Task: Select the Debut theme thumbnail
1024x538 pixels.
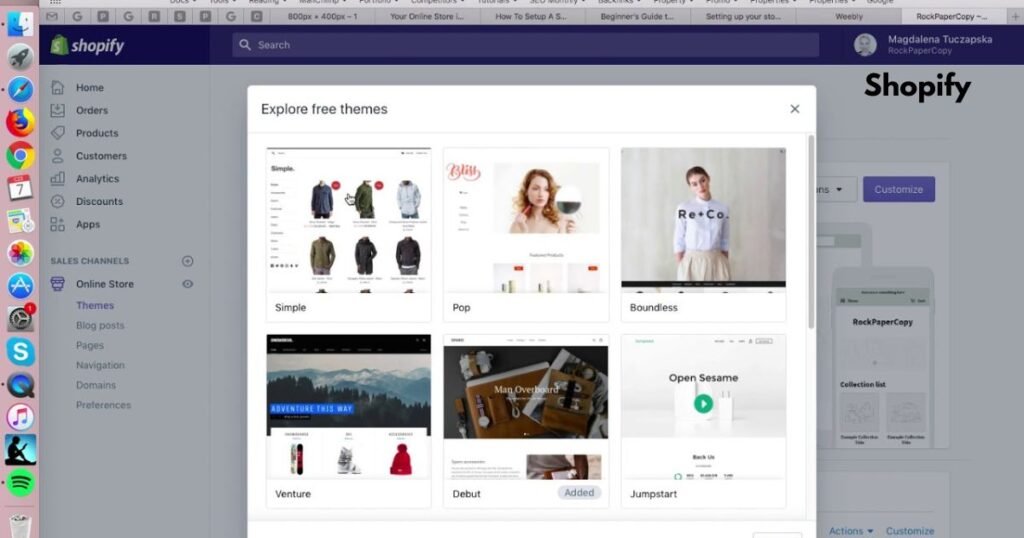Action: pyautogui.click(x=526, y=407)
